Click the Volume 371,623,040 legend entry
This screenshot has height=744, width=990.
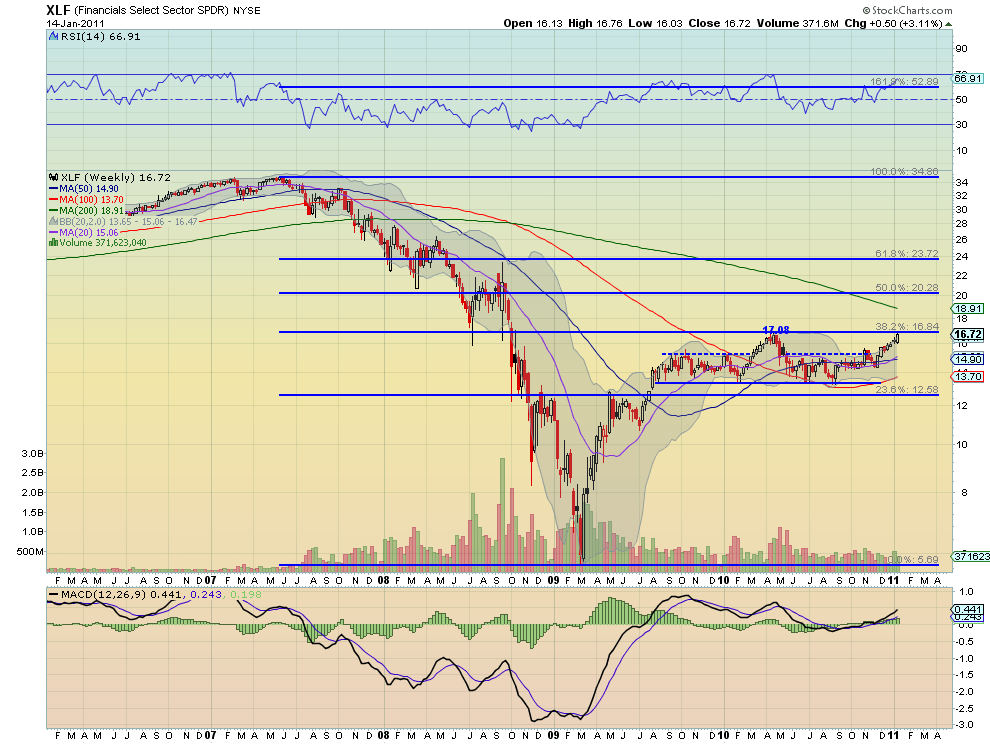[x=102, y=243]
